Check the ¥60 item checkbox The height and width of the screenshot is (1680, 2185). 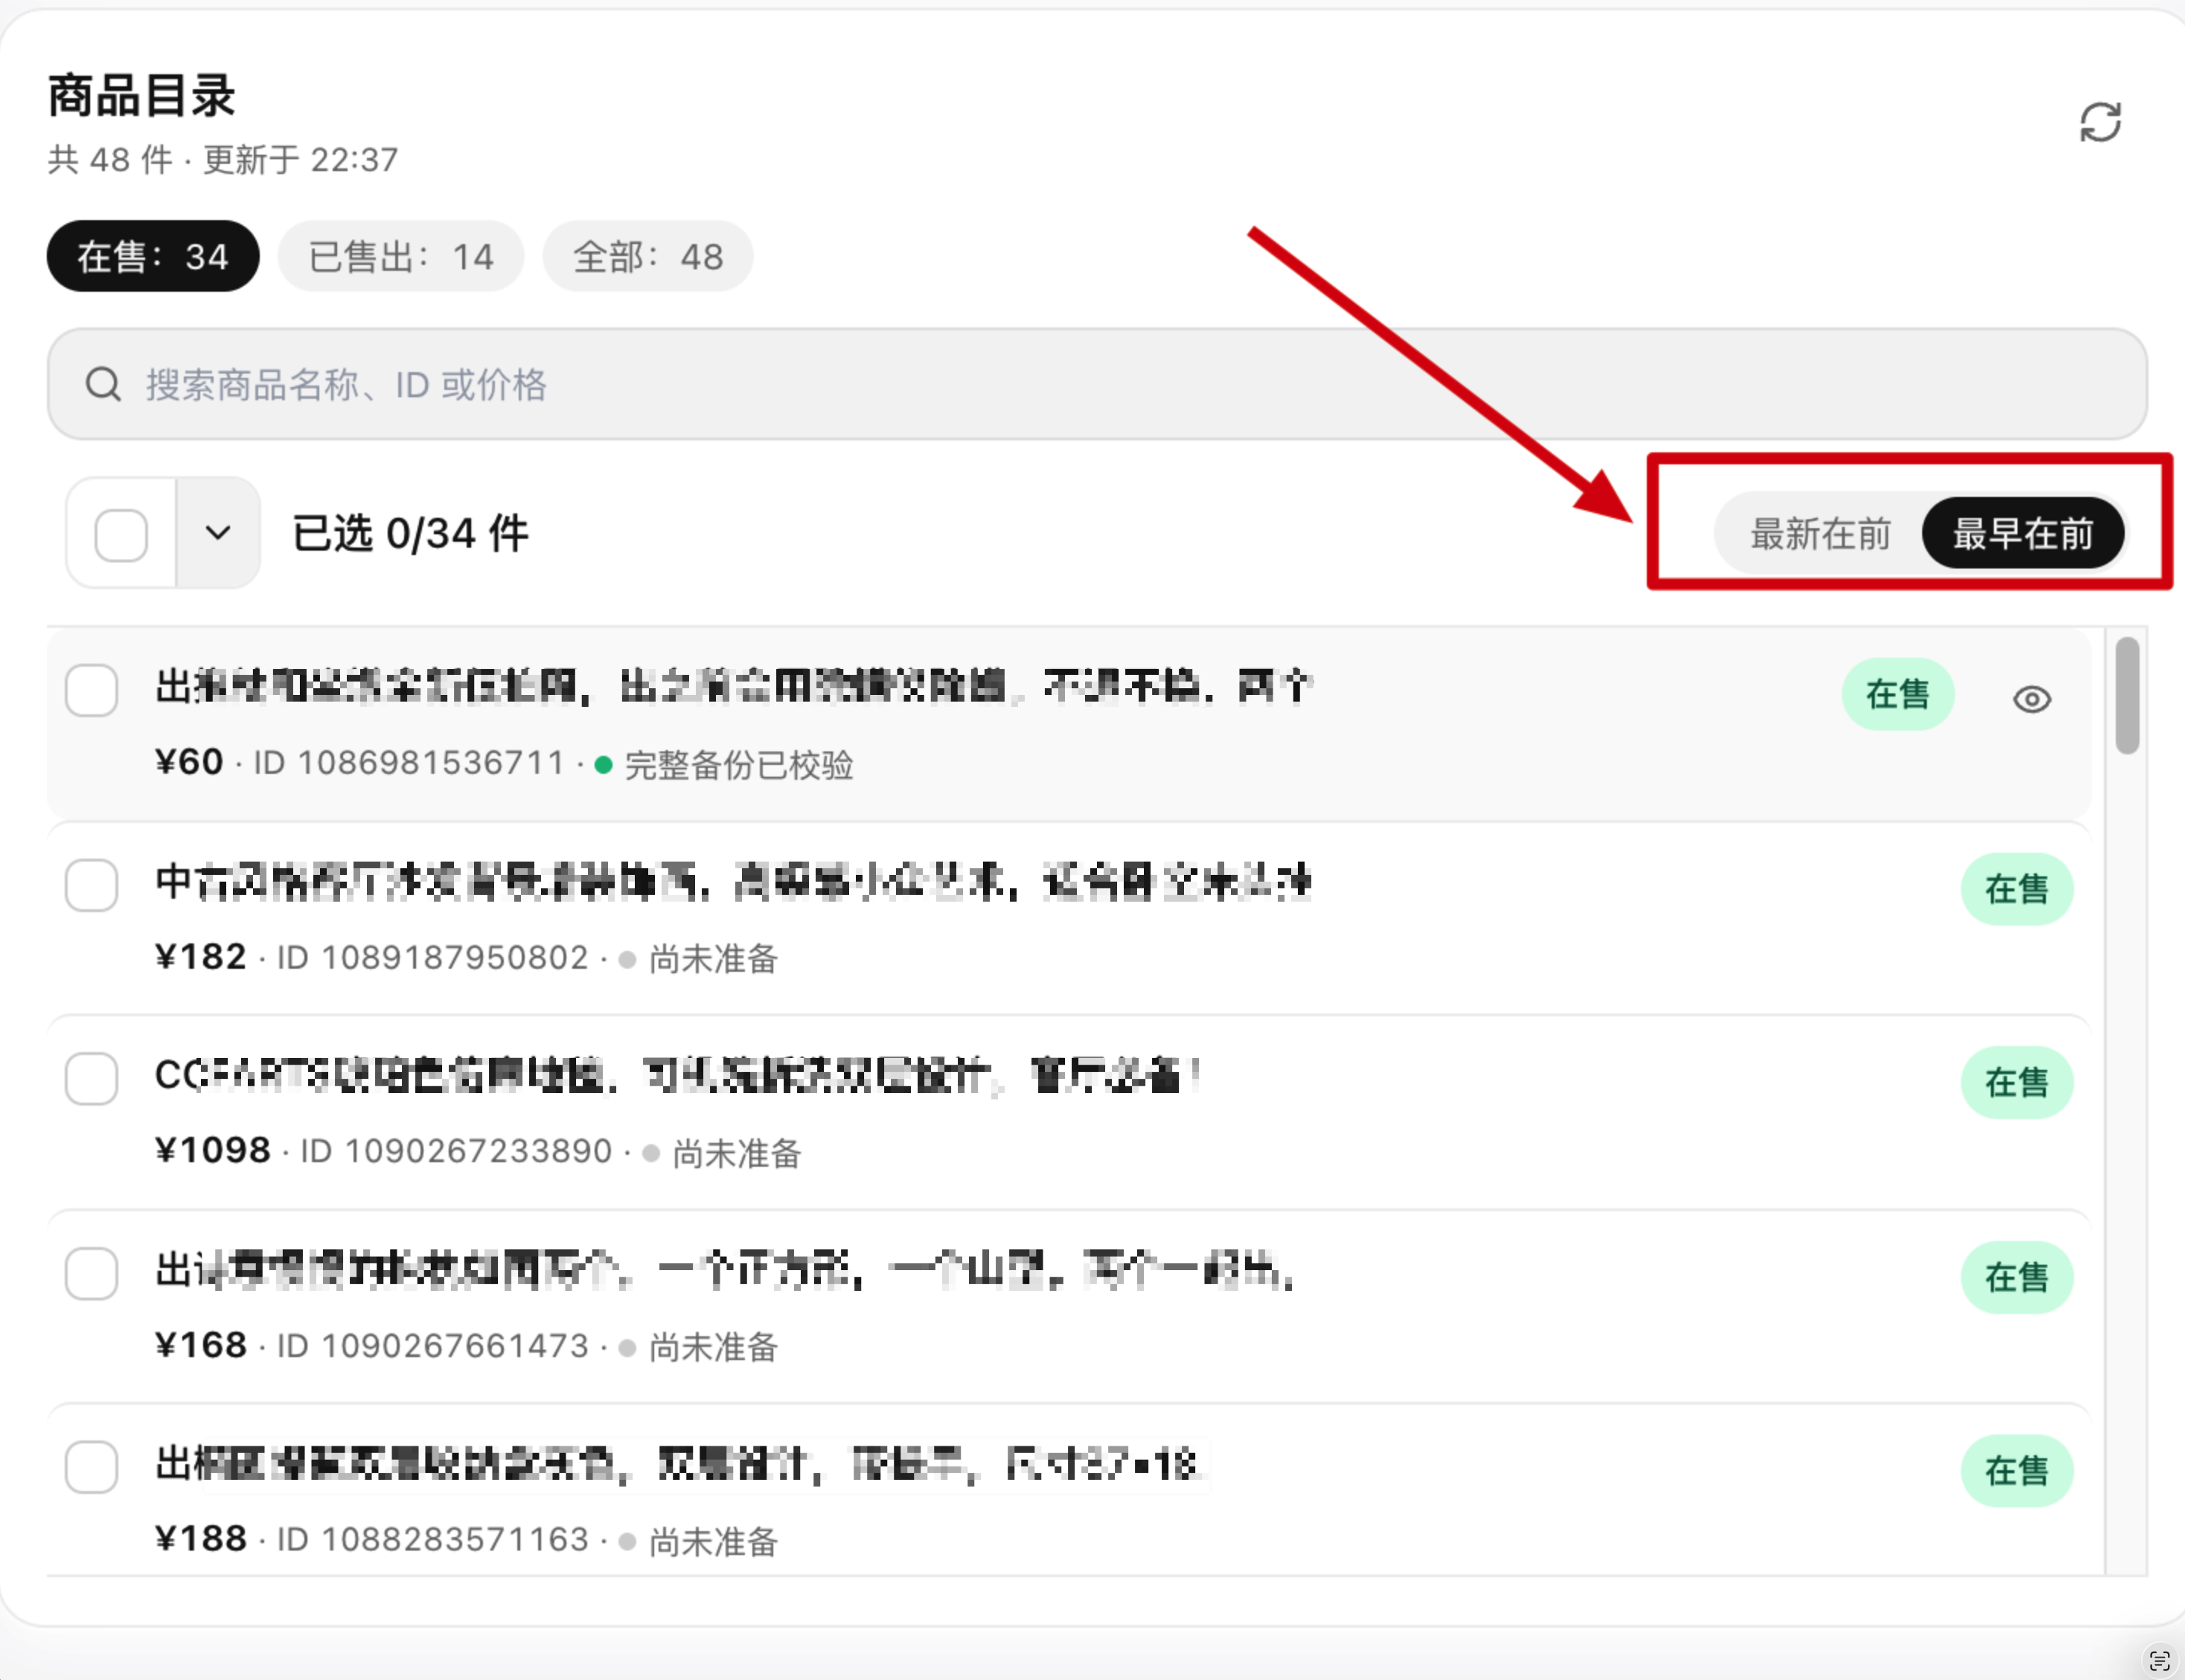pos(91,691)
